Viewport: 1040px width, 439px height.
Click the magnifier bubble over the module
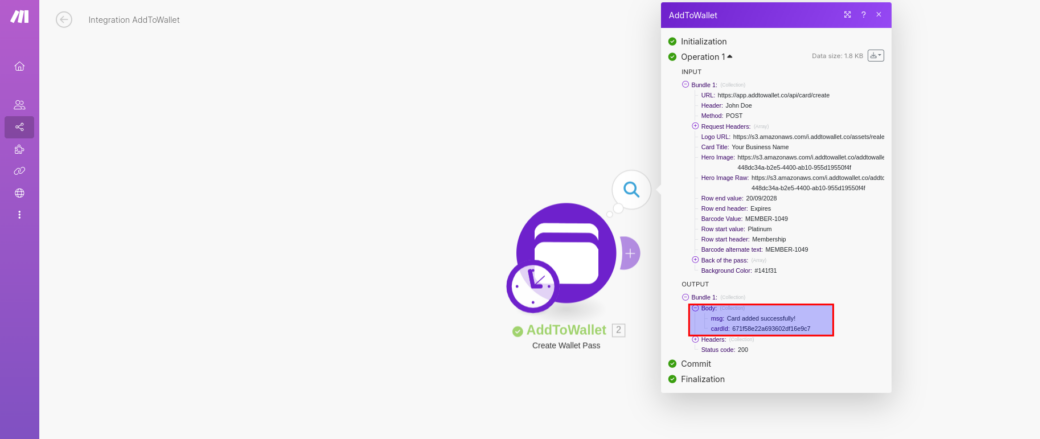click(x=631, y=190)
